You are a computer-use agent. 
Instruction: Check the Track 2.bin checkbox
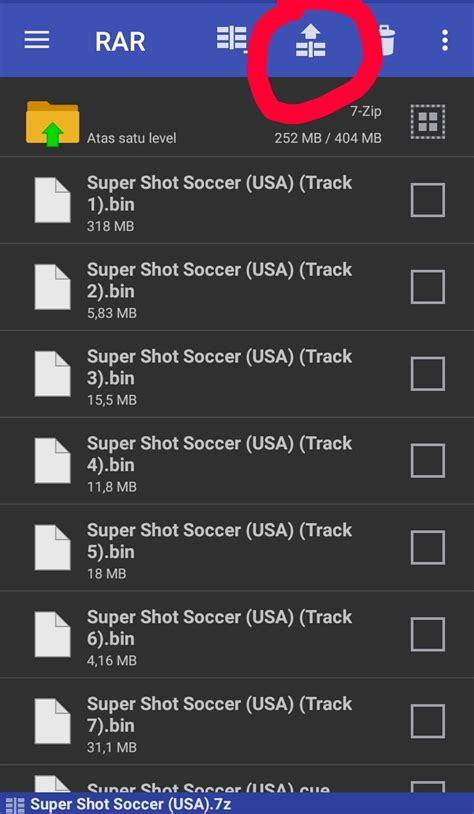point(428,287)
